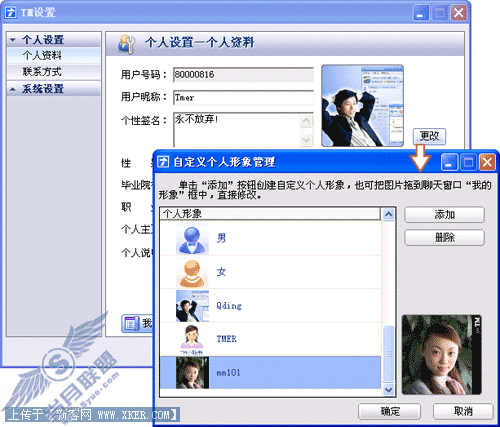This screenshot has width=500, height=427.
Task: Pick the TMER cartoon girl avatar
Action: pos(192,339)
